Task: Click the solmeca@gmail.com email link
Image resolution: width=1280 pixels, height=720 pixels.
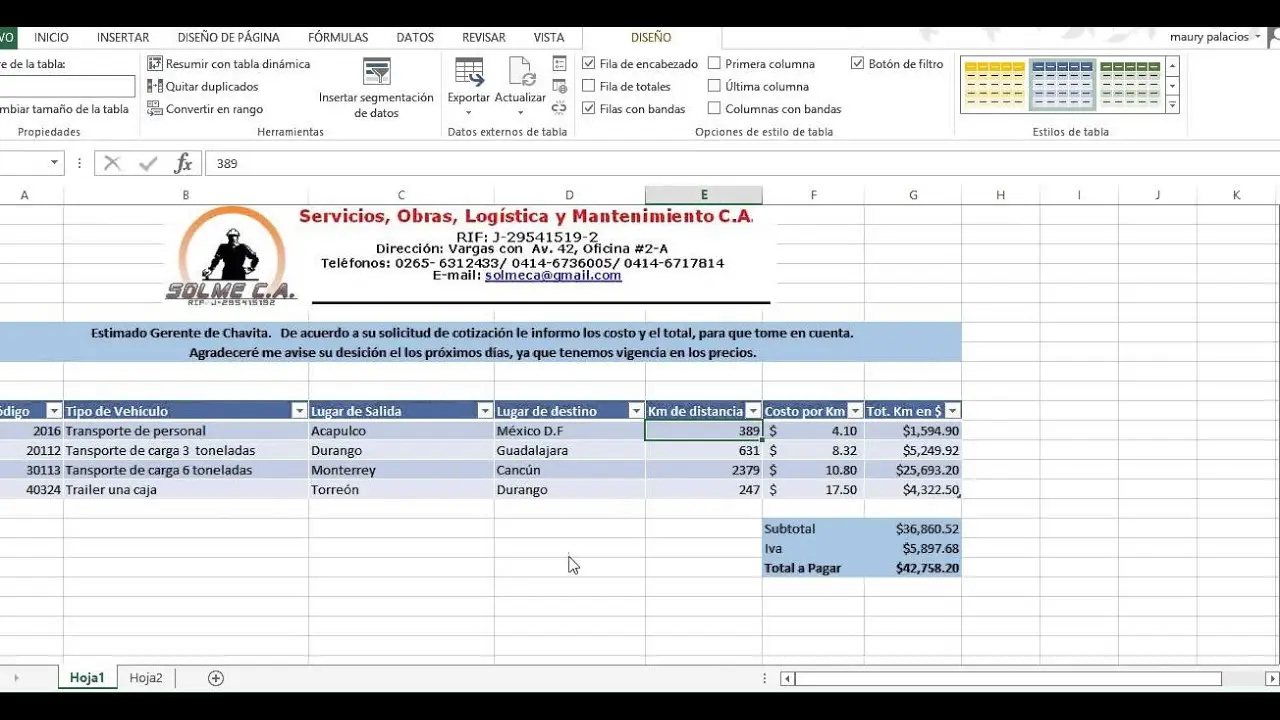Action: pos(553,275)
